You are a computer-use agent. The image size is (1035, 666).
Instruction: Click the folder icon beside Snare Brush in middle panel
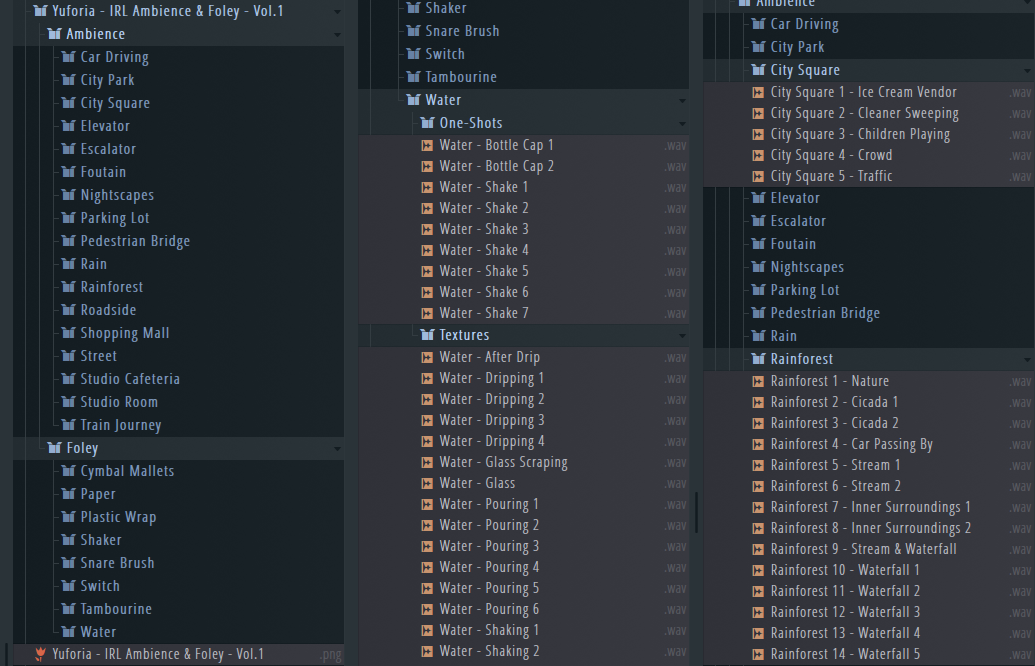coord(414,31)
